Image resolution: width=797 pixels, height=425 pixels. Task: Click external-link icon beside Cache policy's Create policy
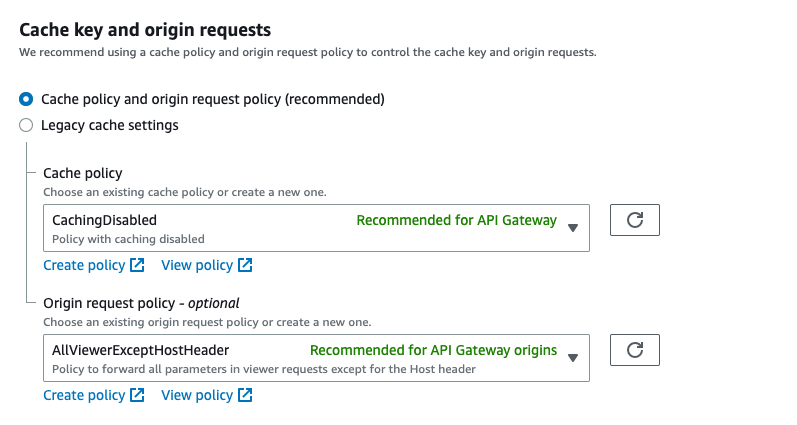(x=137, y=265)
